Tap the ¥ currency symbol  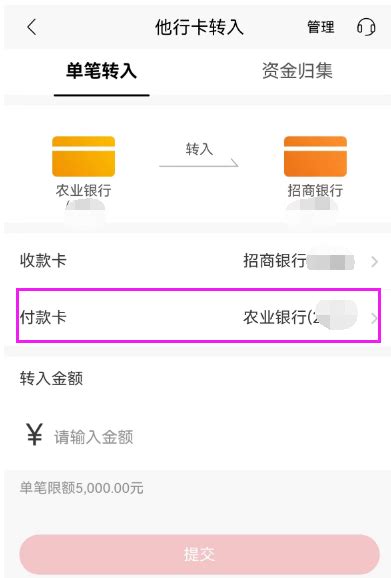click(x=34, y=434)
